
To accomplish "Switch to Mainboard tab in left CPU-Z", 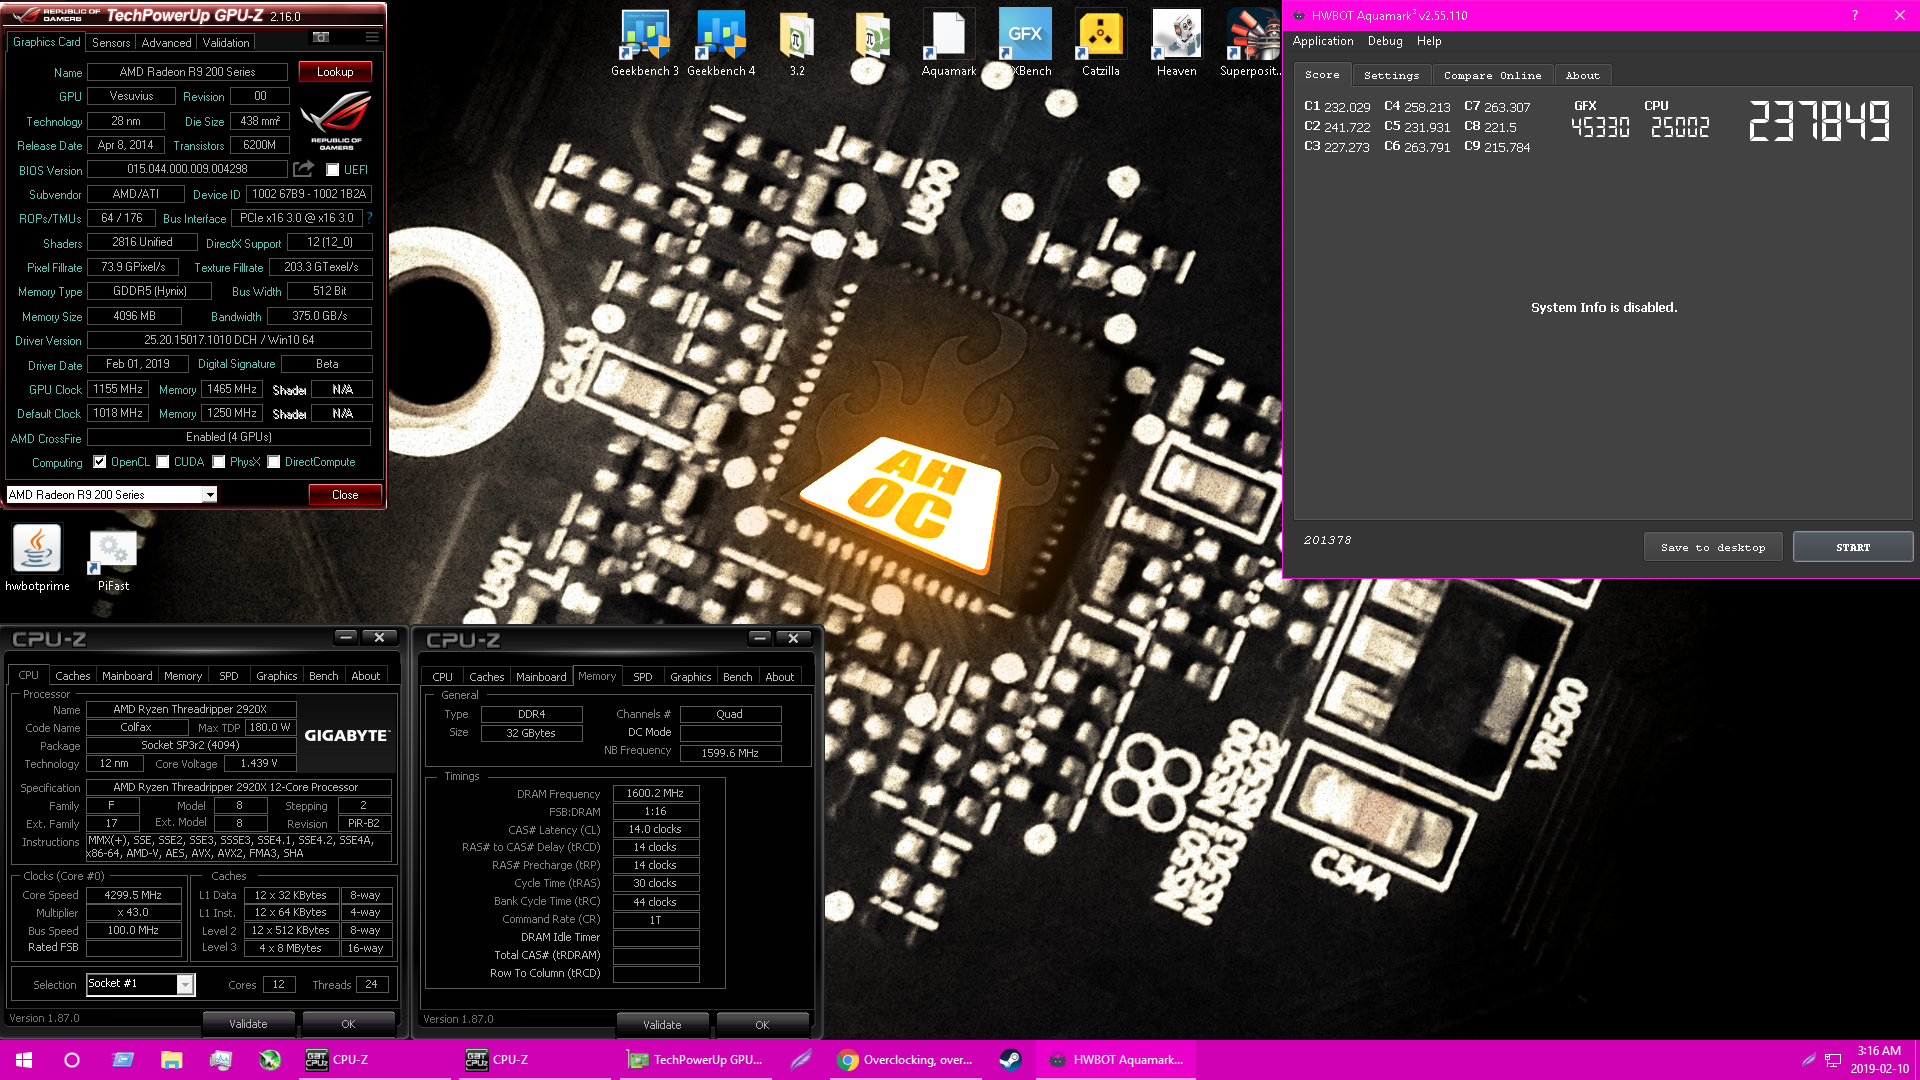I will [127, 676].
